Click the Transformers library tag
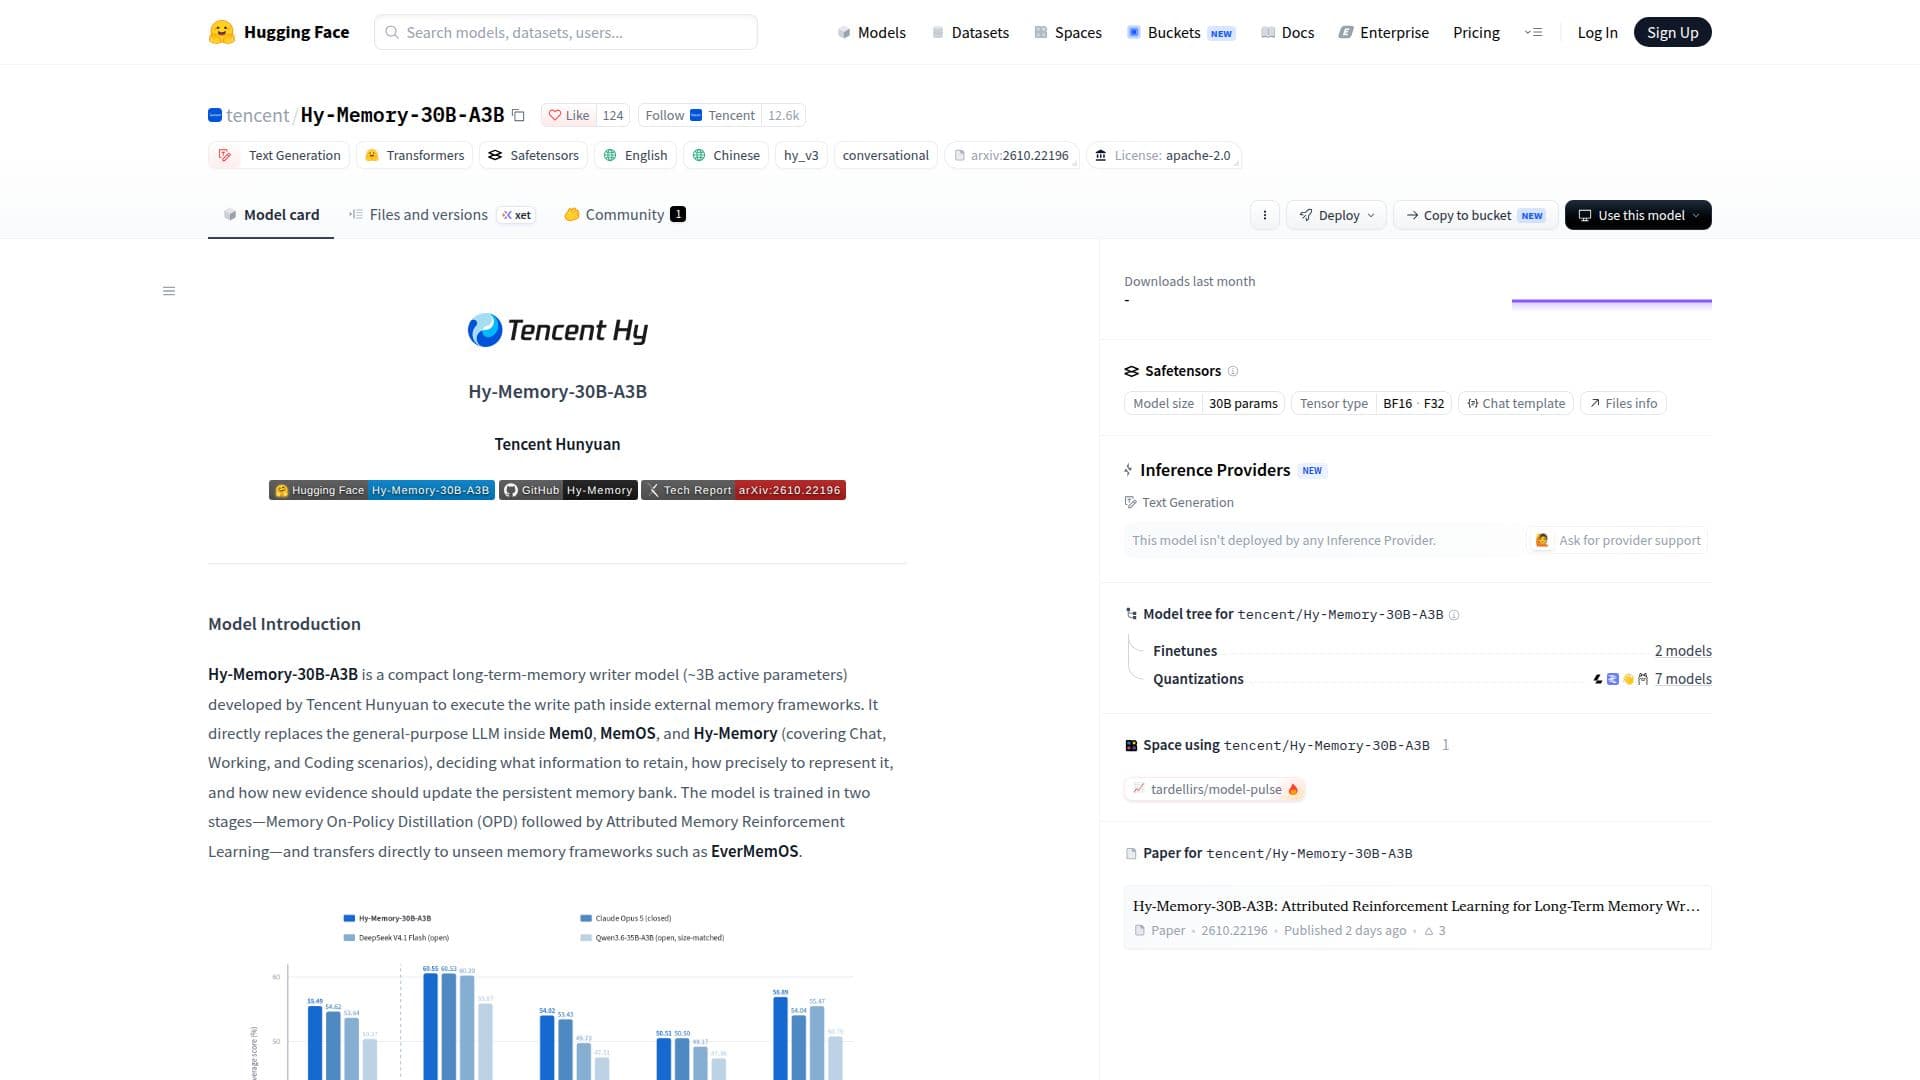This screenshot has height=1080, width=1920. point(415,155)
